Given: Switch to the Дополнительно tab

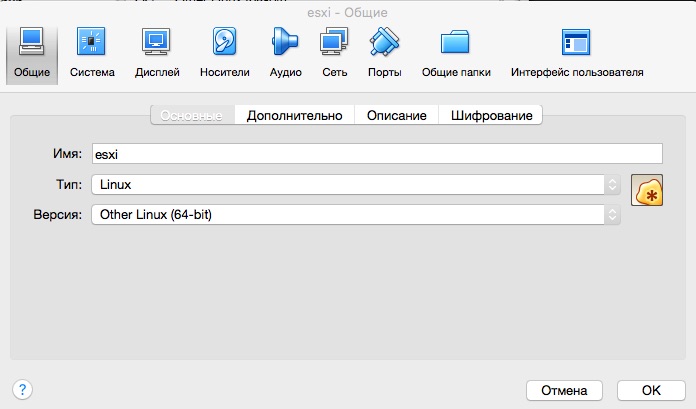Looking at the screenshot, I should click(x=294, y=115).
